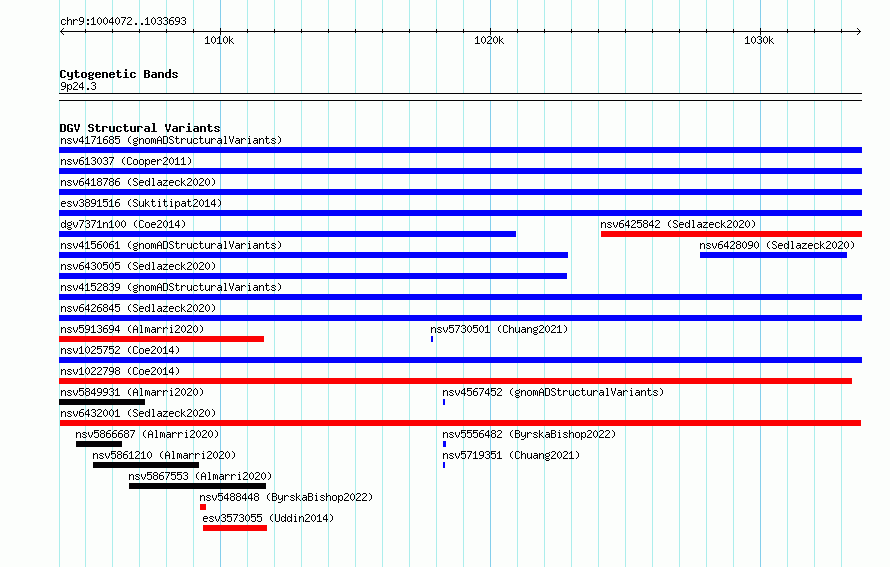Click the chr9:1004072..1033693 coordinates

click(123, 21)
